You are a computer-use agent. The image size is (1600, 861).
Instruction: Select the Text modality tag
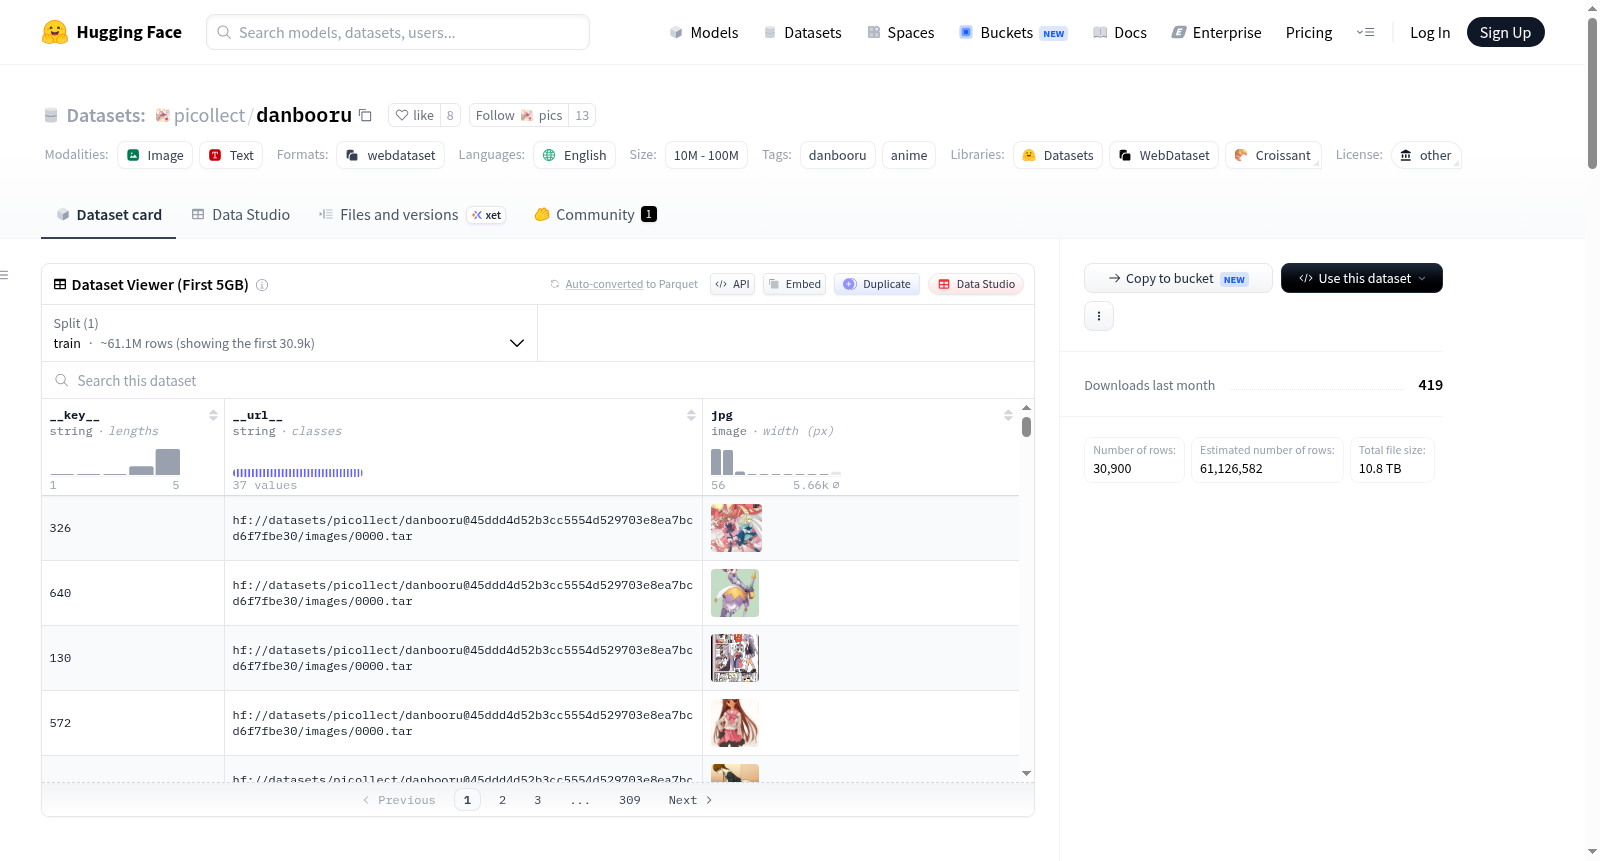231,155
